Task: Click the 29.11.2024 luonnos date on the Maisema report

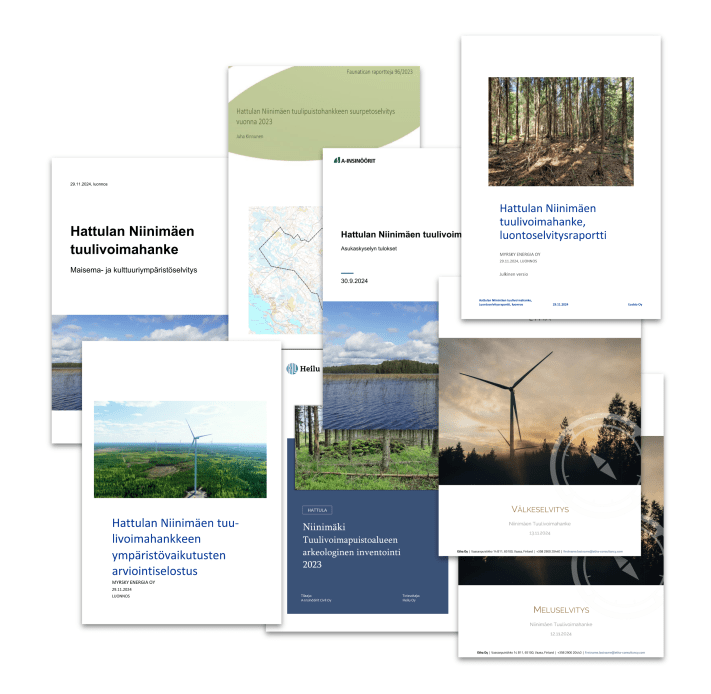Action: pos(89,184)
